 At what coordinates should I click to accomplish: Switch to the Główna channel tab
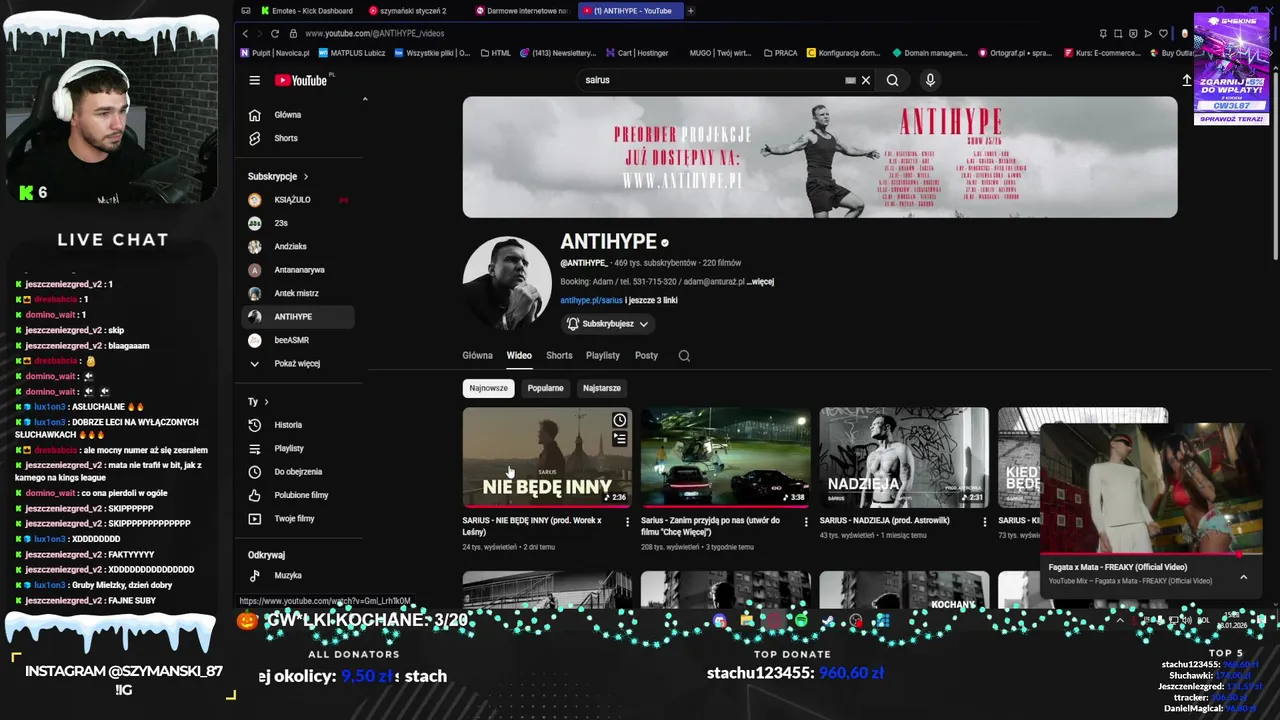[477, 355]
